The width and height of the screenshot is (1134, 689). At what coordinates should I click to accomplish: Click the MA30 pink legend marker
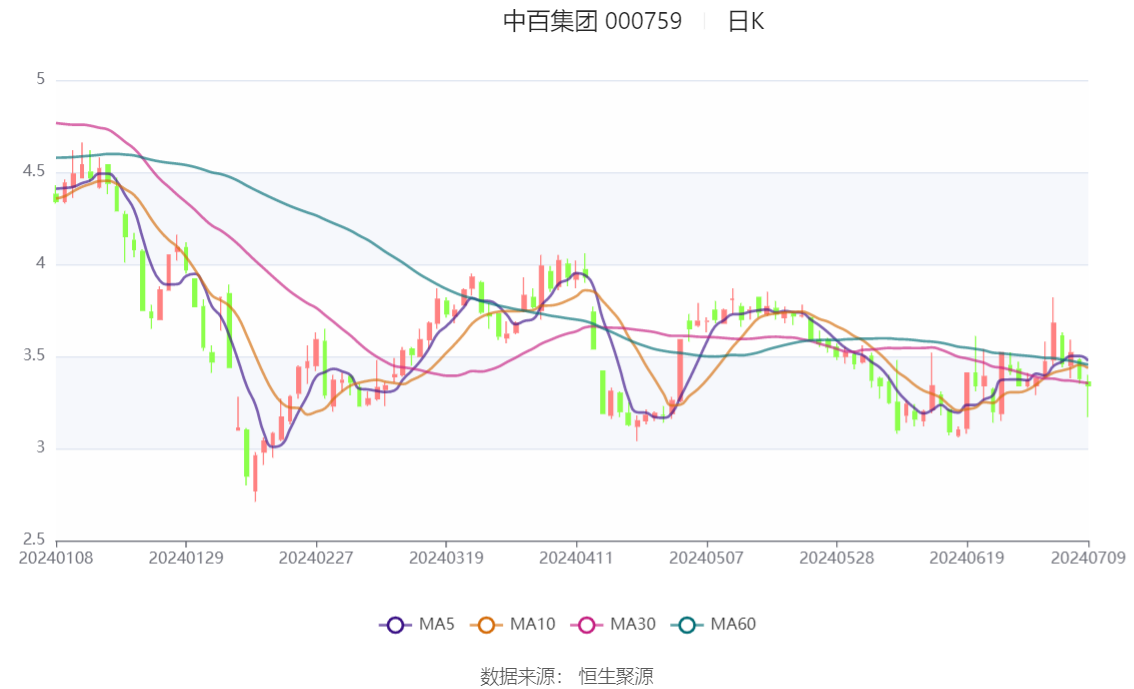587,625
